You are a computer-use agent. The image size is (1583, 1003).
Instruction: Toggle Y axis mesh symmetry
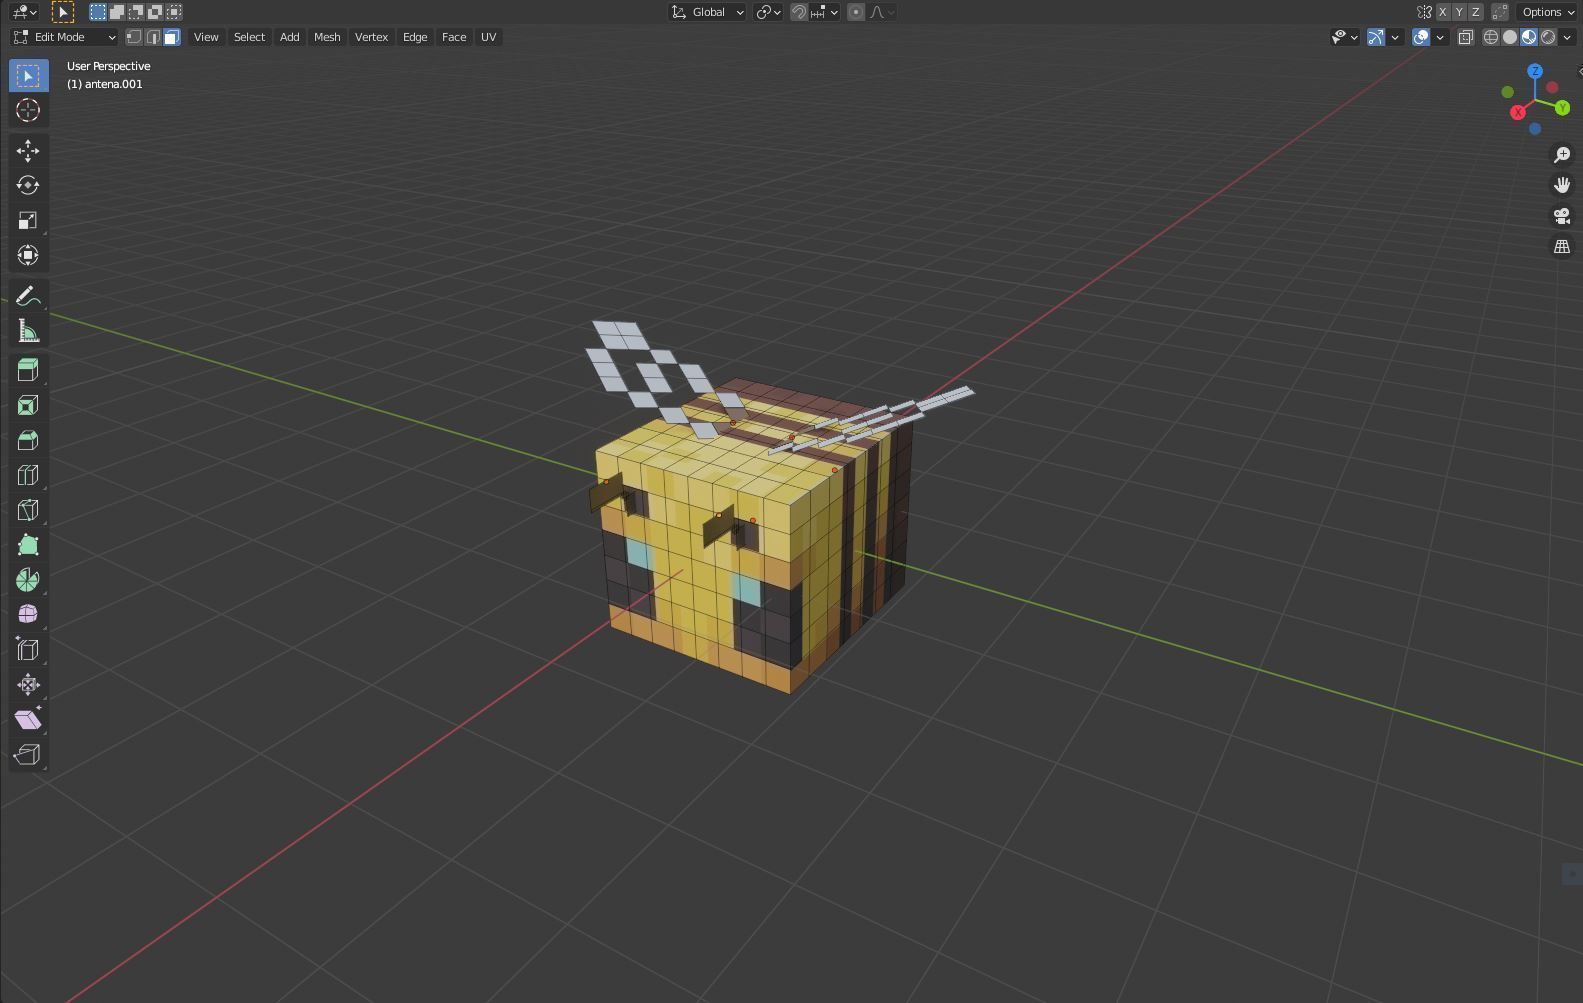(1459, 12)
